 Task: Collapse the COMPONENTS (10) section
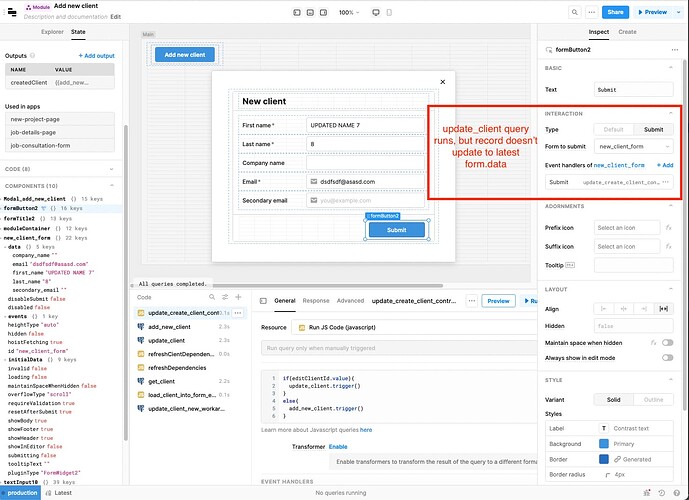pyautogui.click(x=112, y=186)
